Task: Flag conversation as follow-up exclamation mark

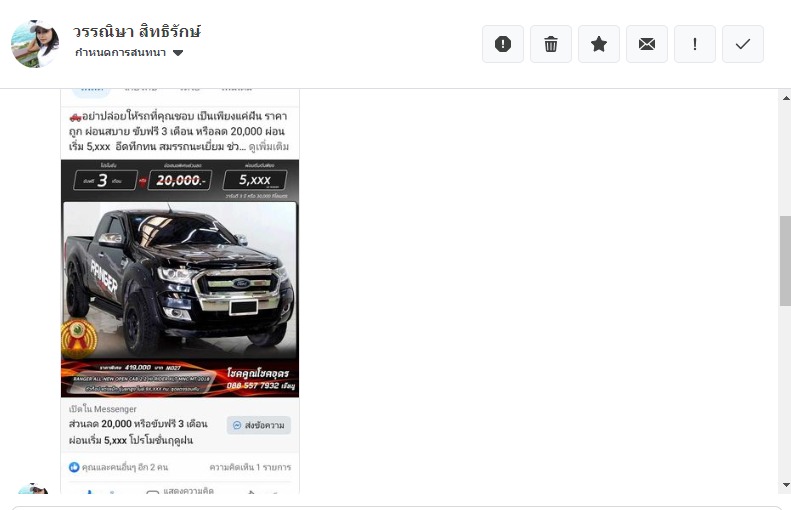Action: pos(695,44)
